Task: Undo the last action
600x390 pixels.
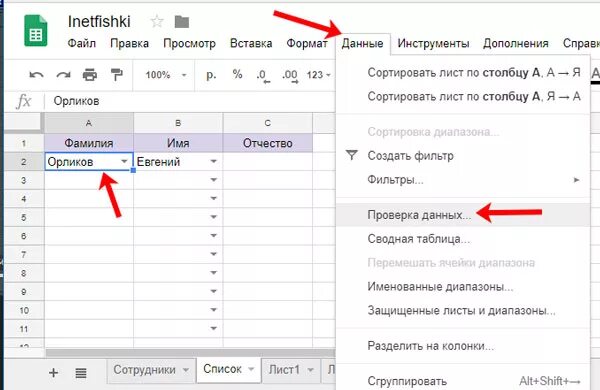Action: 36,75
